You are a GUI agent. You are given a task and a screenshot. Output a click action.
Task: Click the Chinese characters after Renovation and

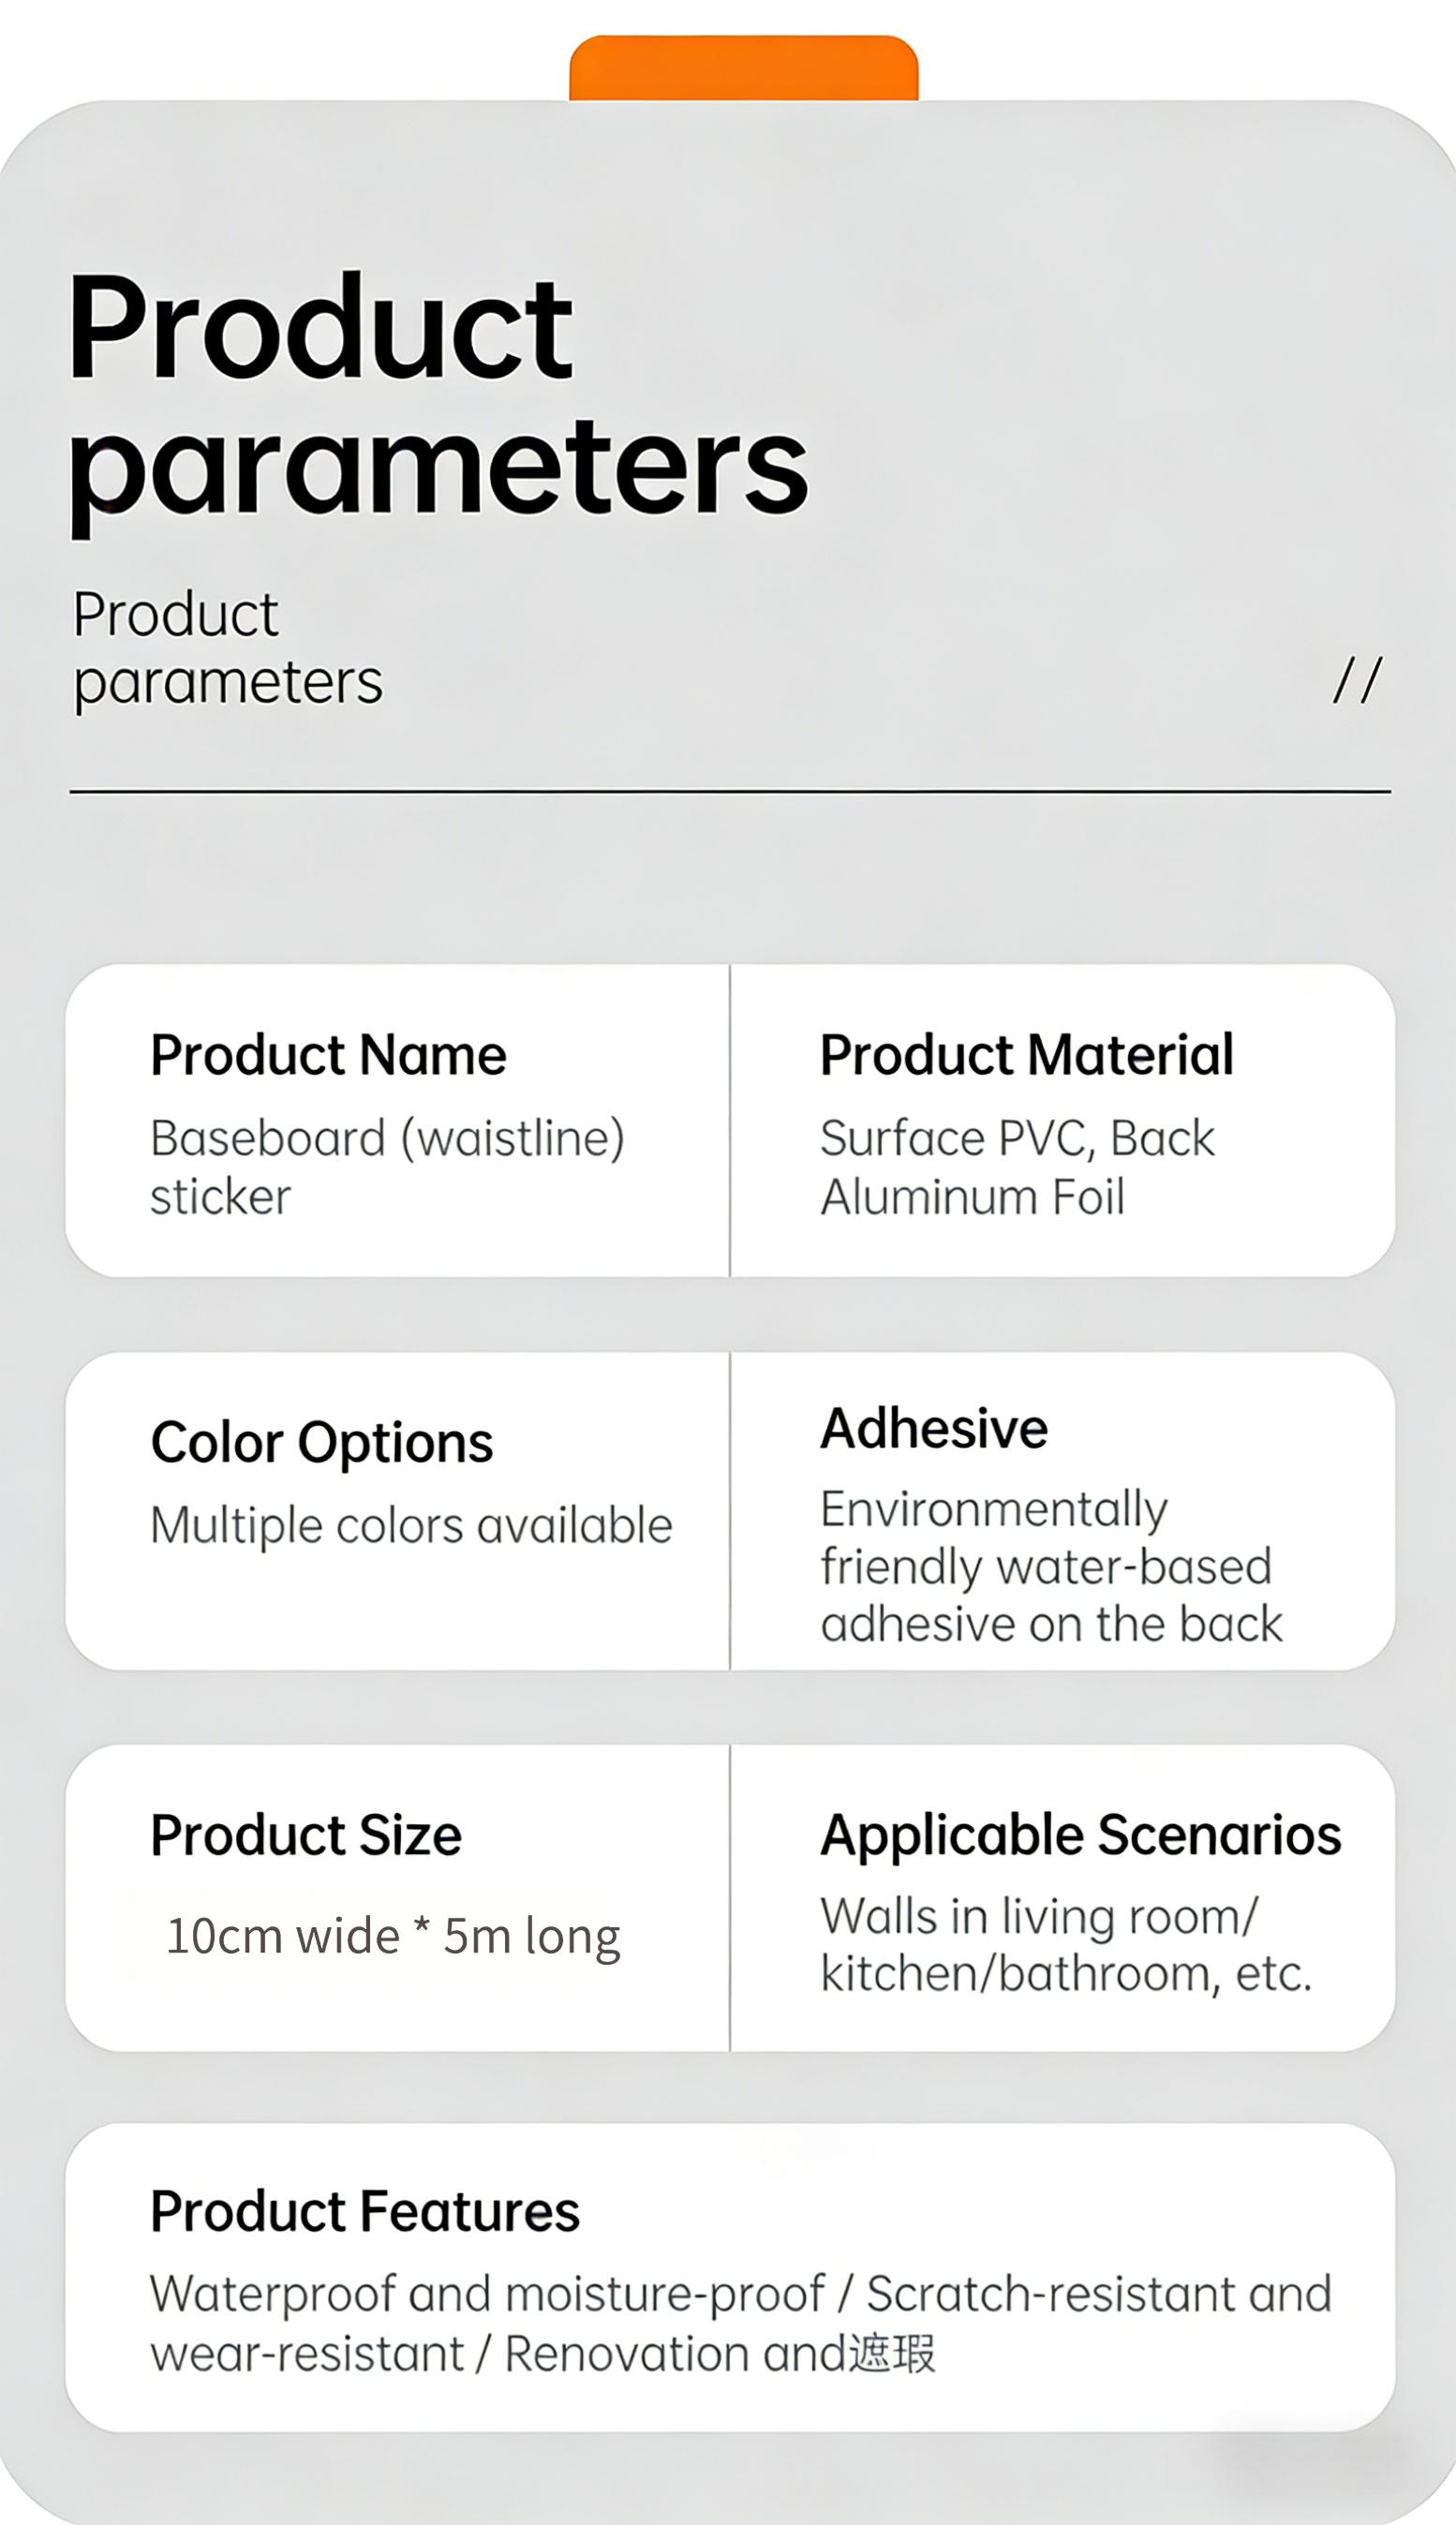(x=892, y=2354)
